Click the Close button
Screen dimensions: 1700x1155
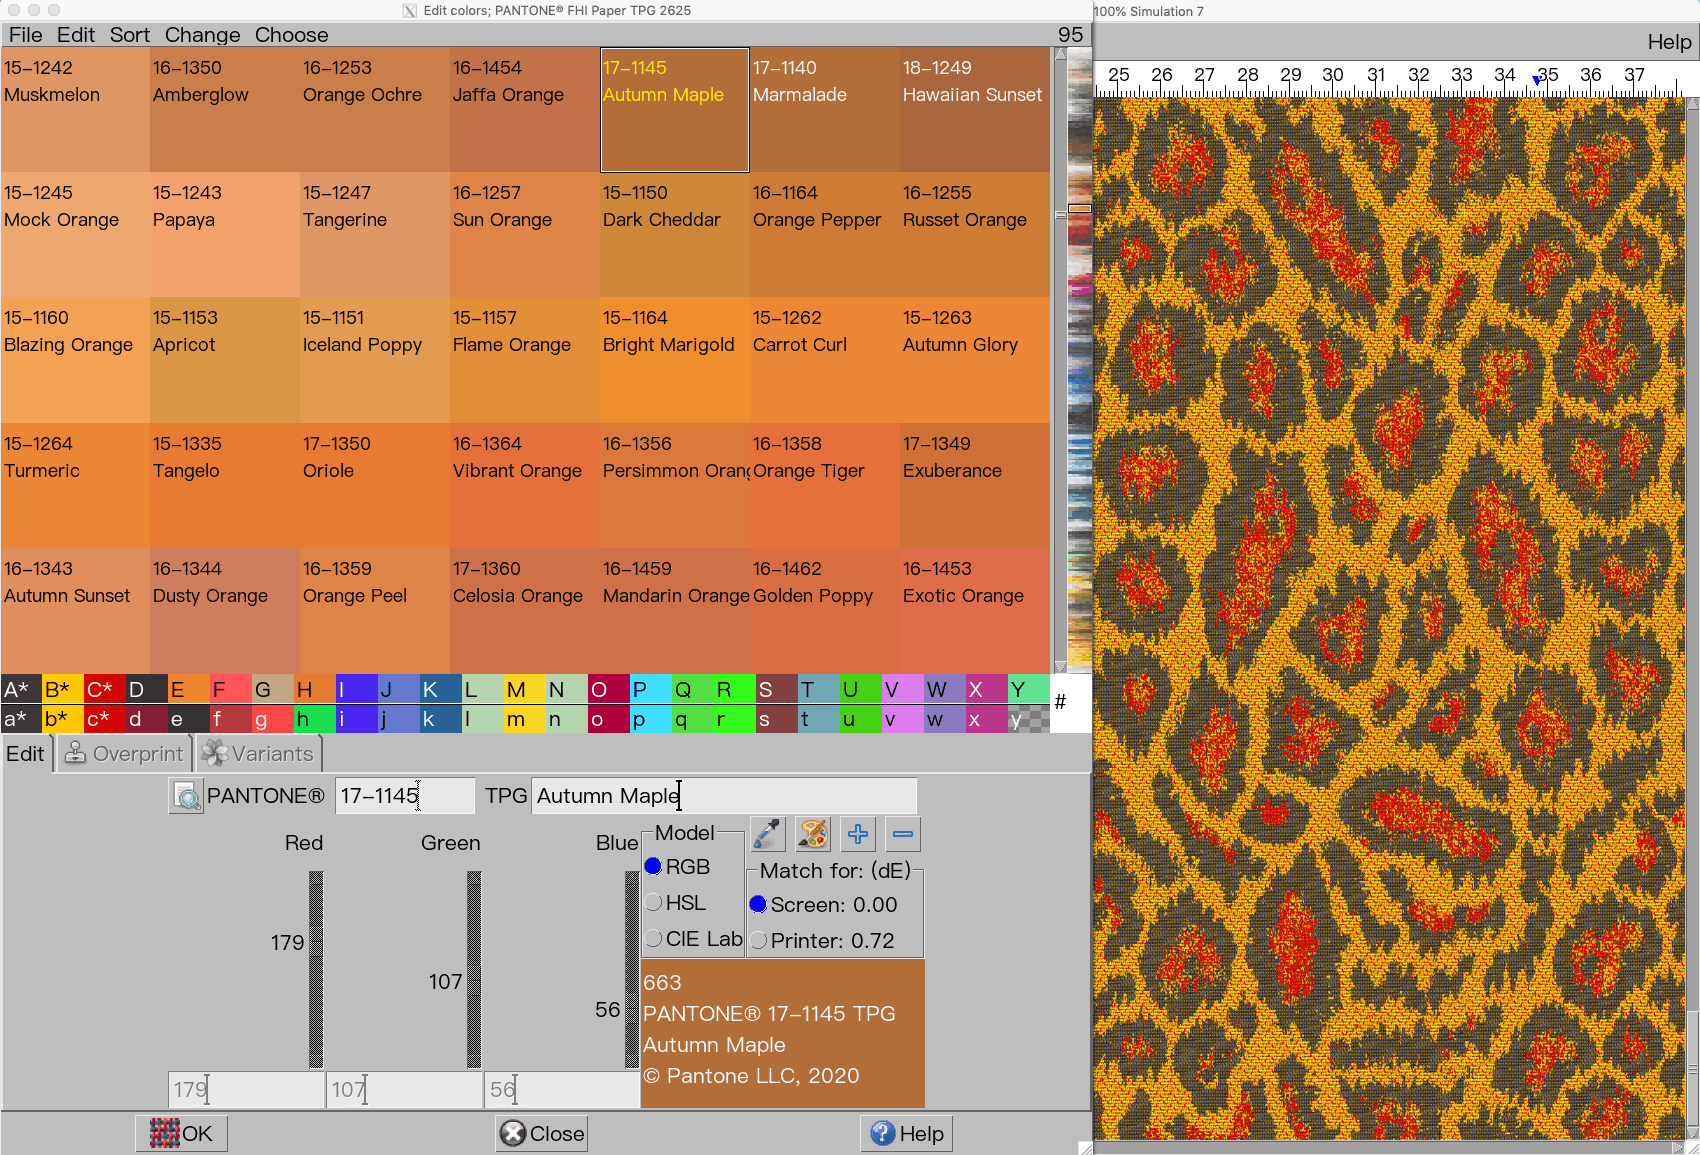[x=542, y=1133]
